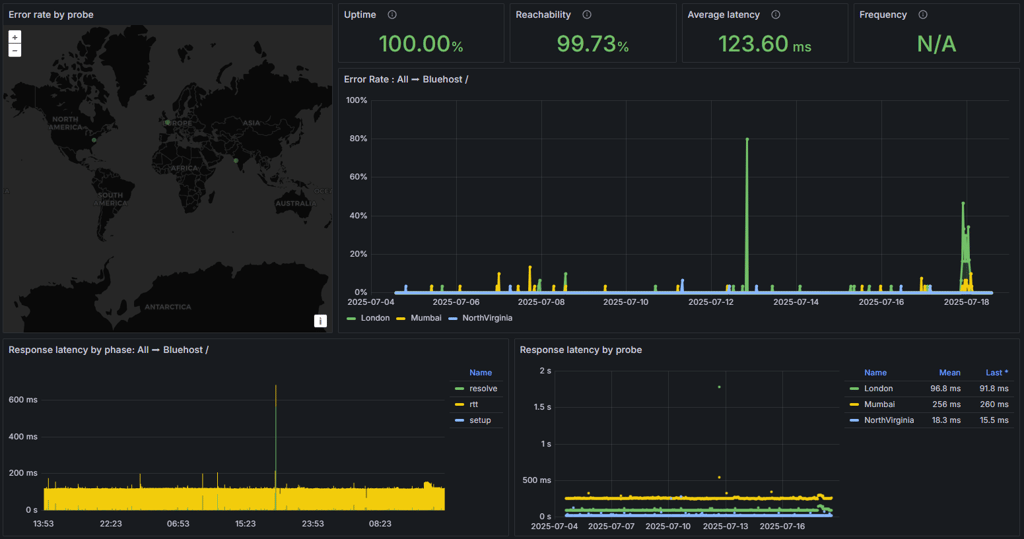This screenshot has height=539, width=1024.
Task: Open the Average latency panel title menu
Action: pos(724,14)
